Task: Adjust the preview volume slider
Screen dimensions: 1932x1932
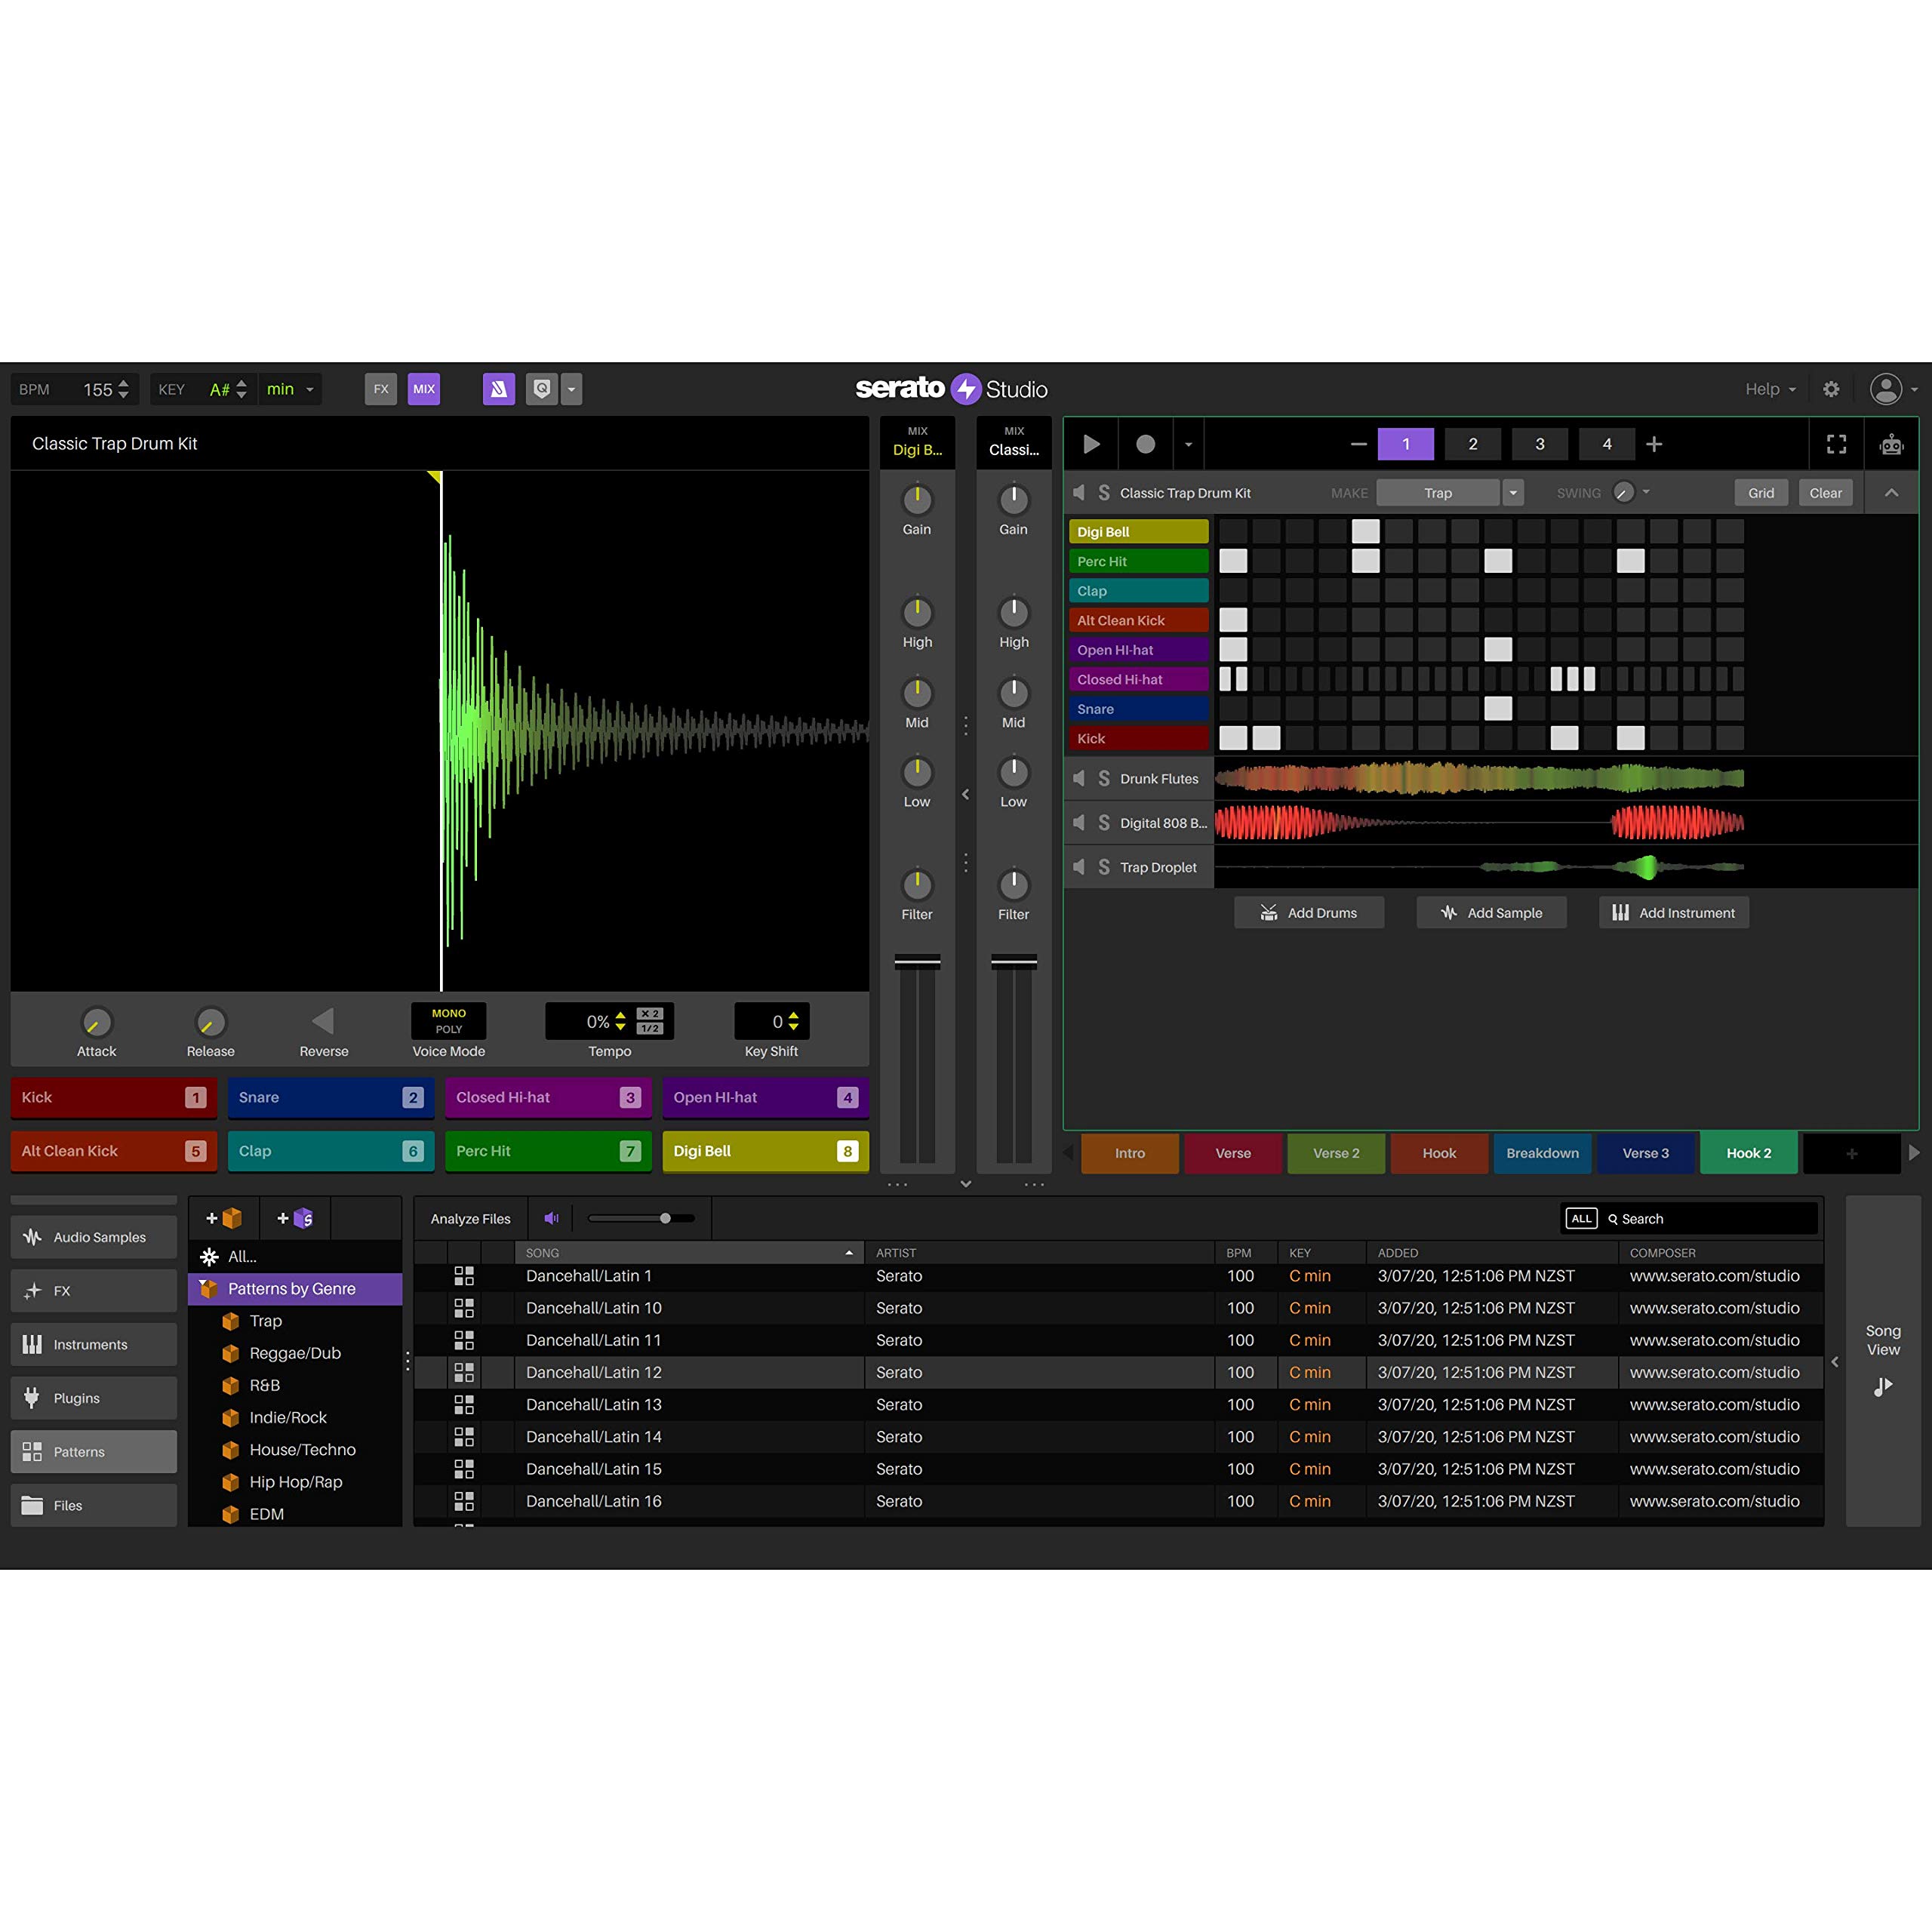Action: pos(665,1218)
